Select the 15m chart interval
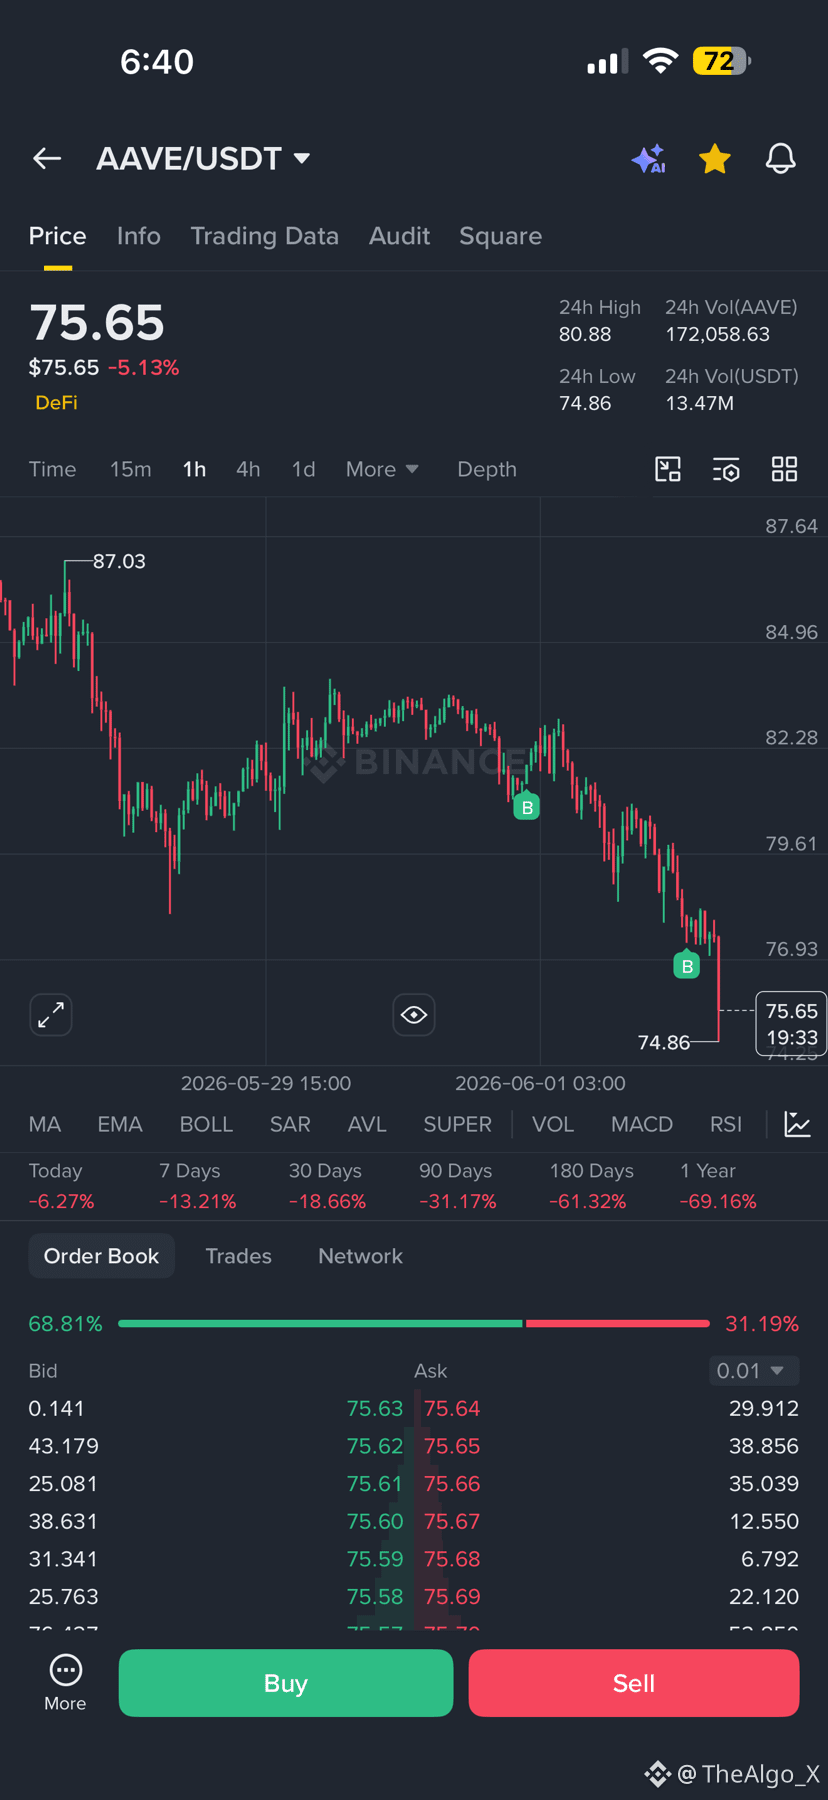 (131, 469)
